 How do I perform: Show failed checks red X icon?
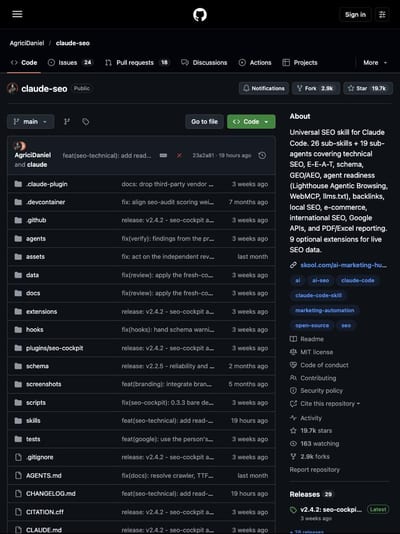[179, 156]
